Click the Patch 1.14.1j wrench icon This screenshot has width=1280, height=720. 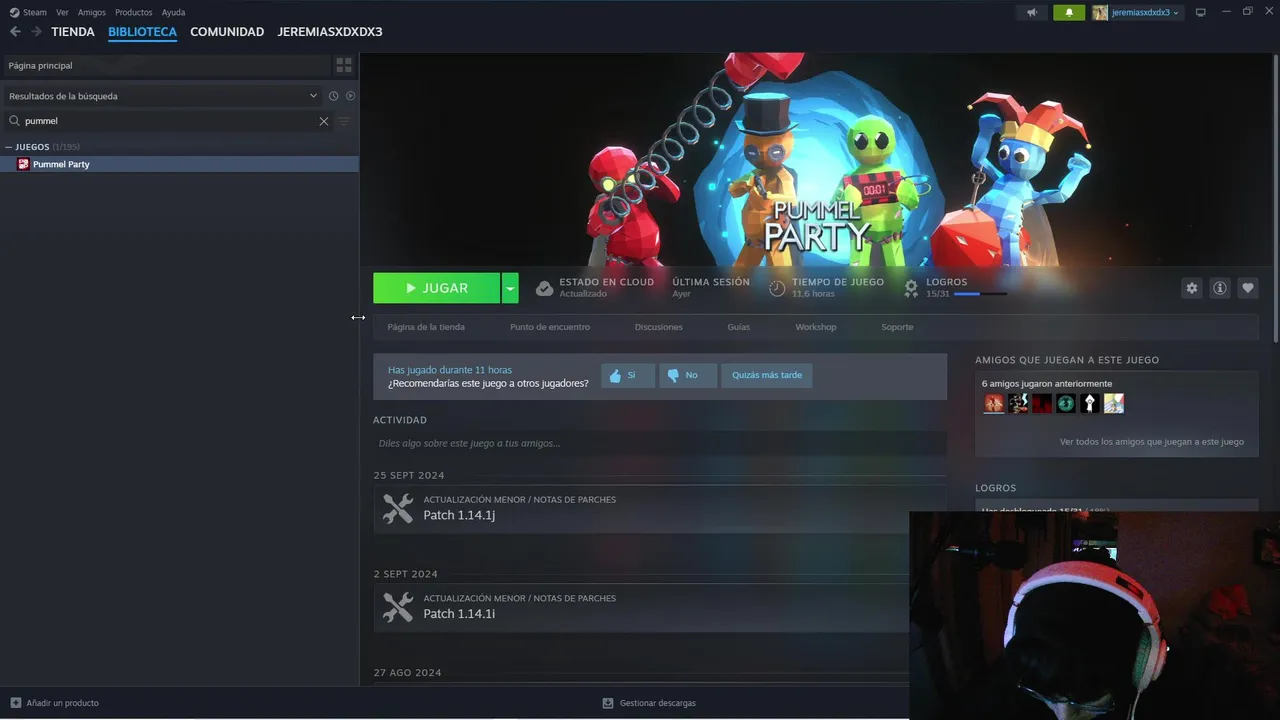click(x=398, y=509)
